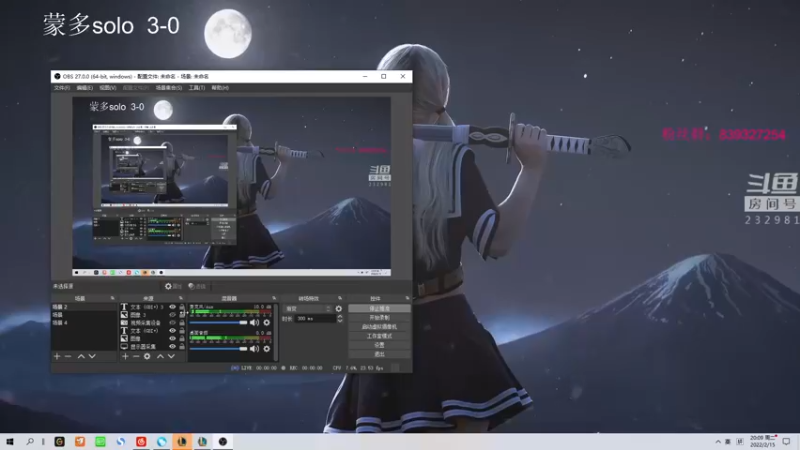Open the notification center icon
Screen dimensions: 800x450
point(787,441)
